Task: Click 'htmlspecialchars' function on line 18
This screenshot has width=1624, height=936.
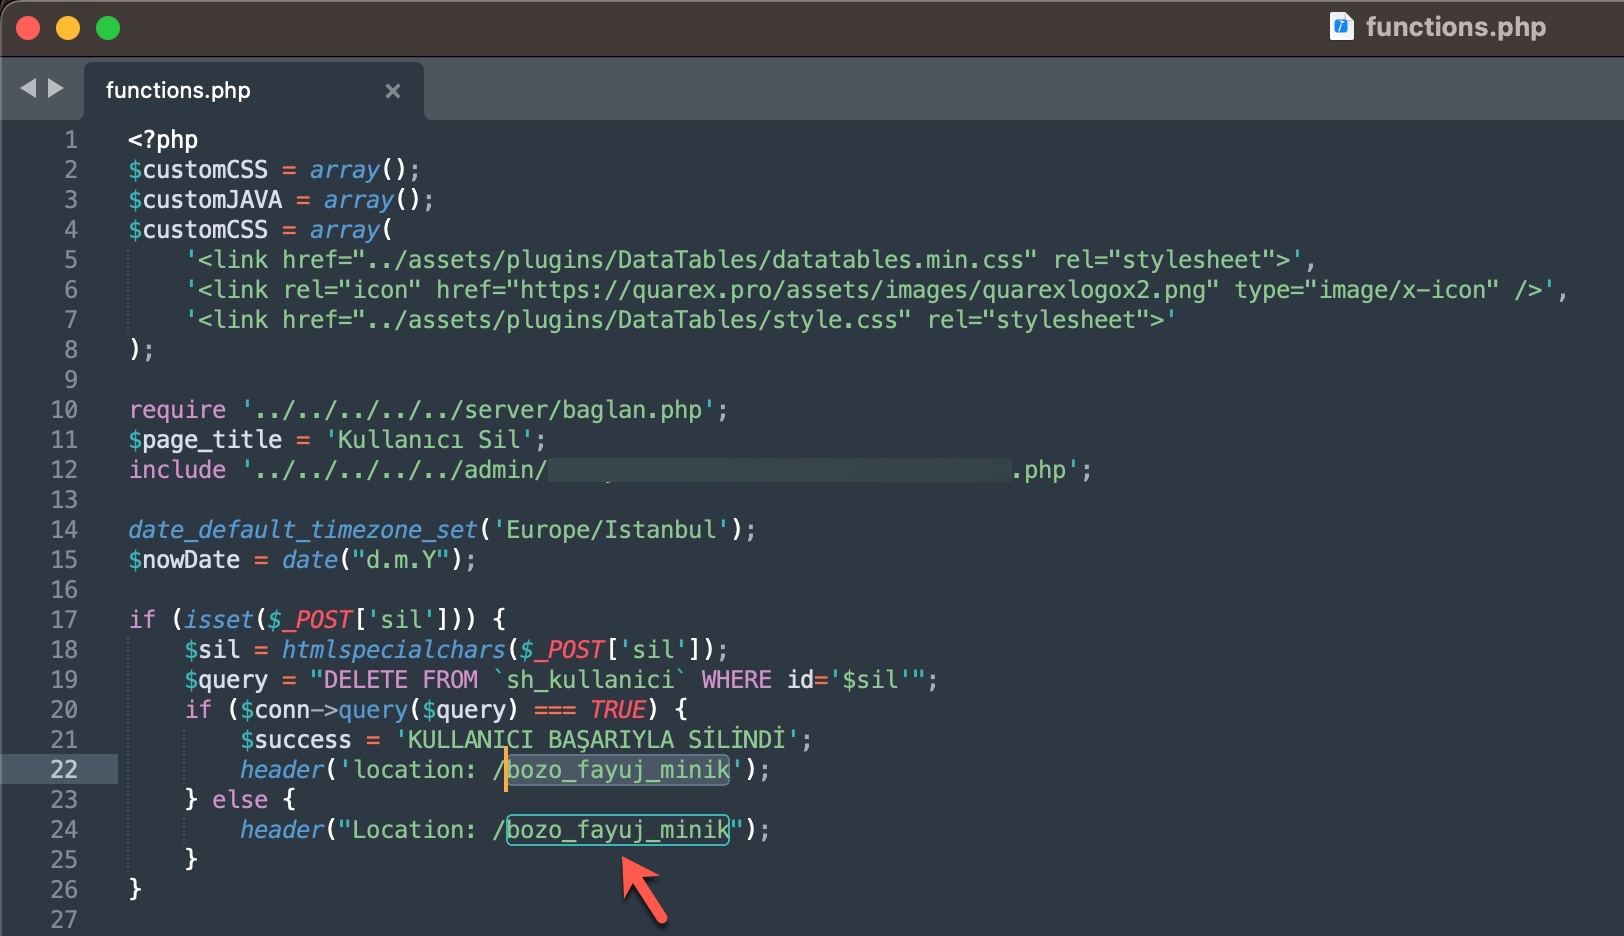Action: point(394,649)
